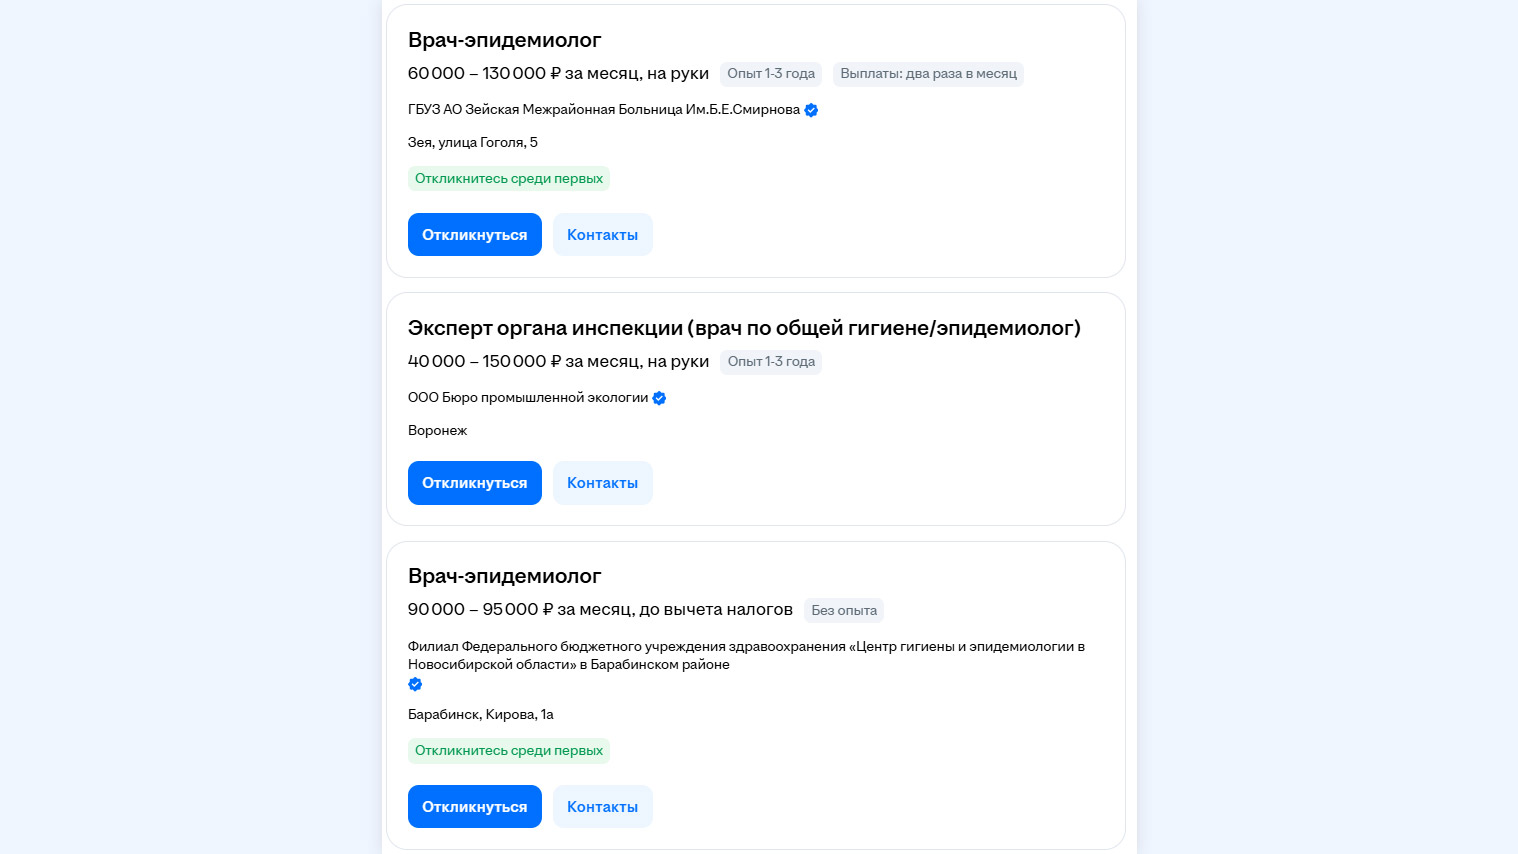This screenshot has height=854, width=1518.
Task: Open employer ООО Бюро промышленной экологии
Action: [x=528, y=398]
